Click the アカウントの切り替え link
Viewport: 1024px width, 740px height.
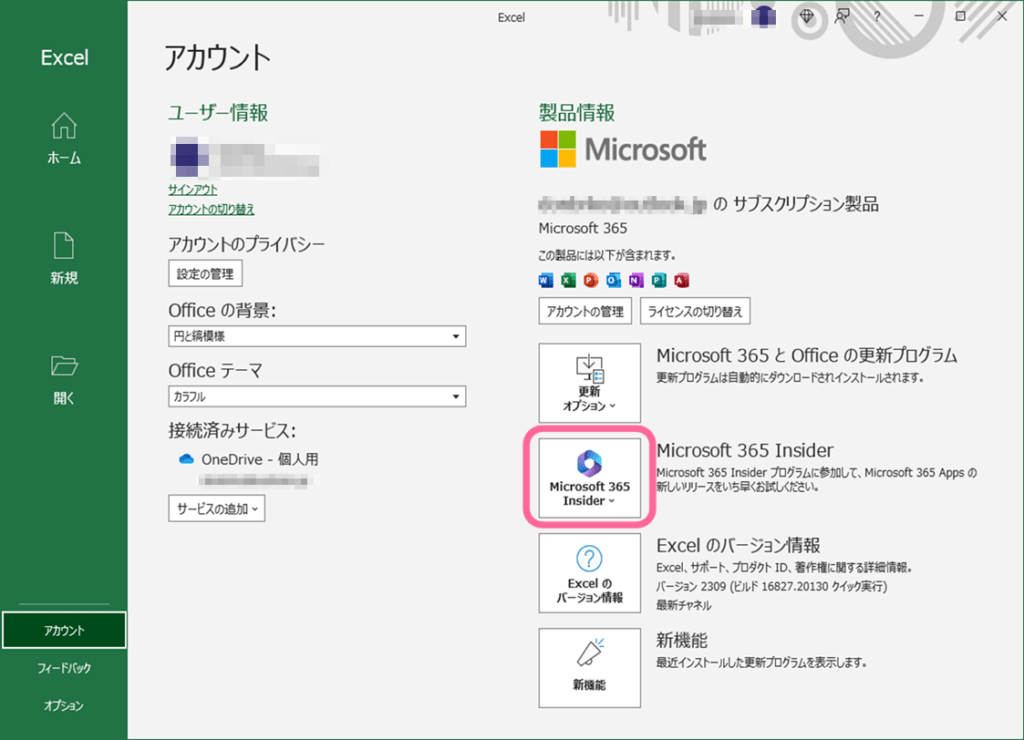(211, 209)
